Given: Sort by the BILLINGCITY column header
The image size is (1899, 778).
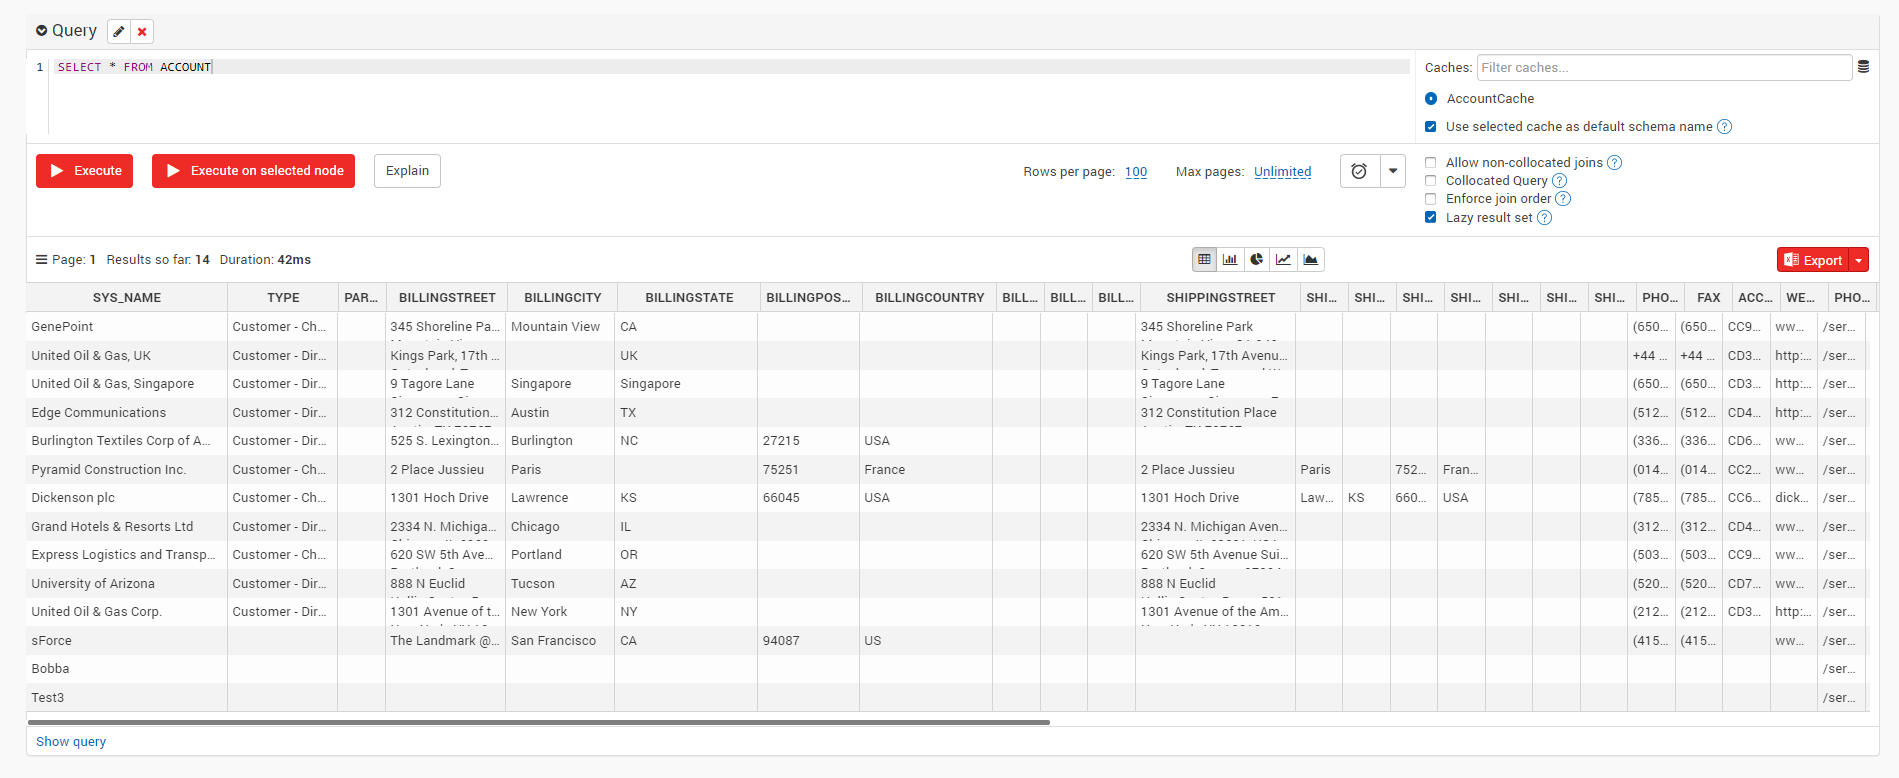Looking at the screenshot, I should coord(562,298).
